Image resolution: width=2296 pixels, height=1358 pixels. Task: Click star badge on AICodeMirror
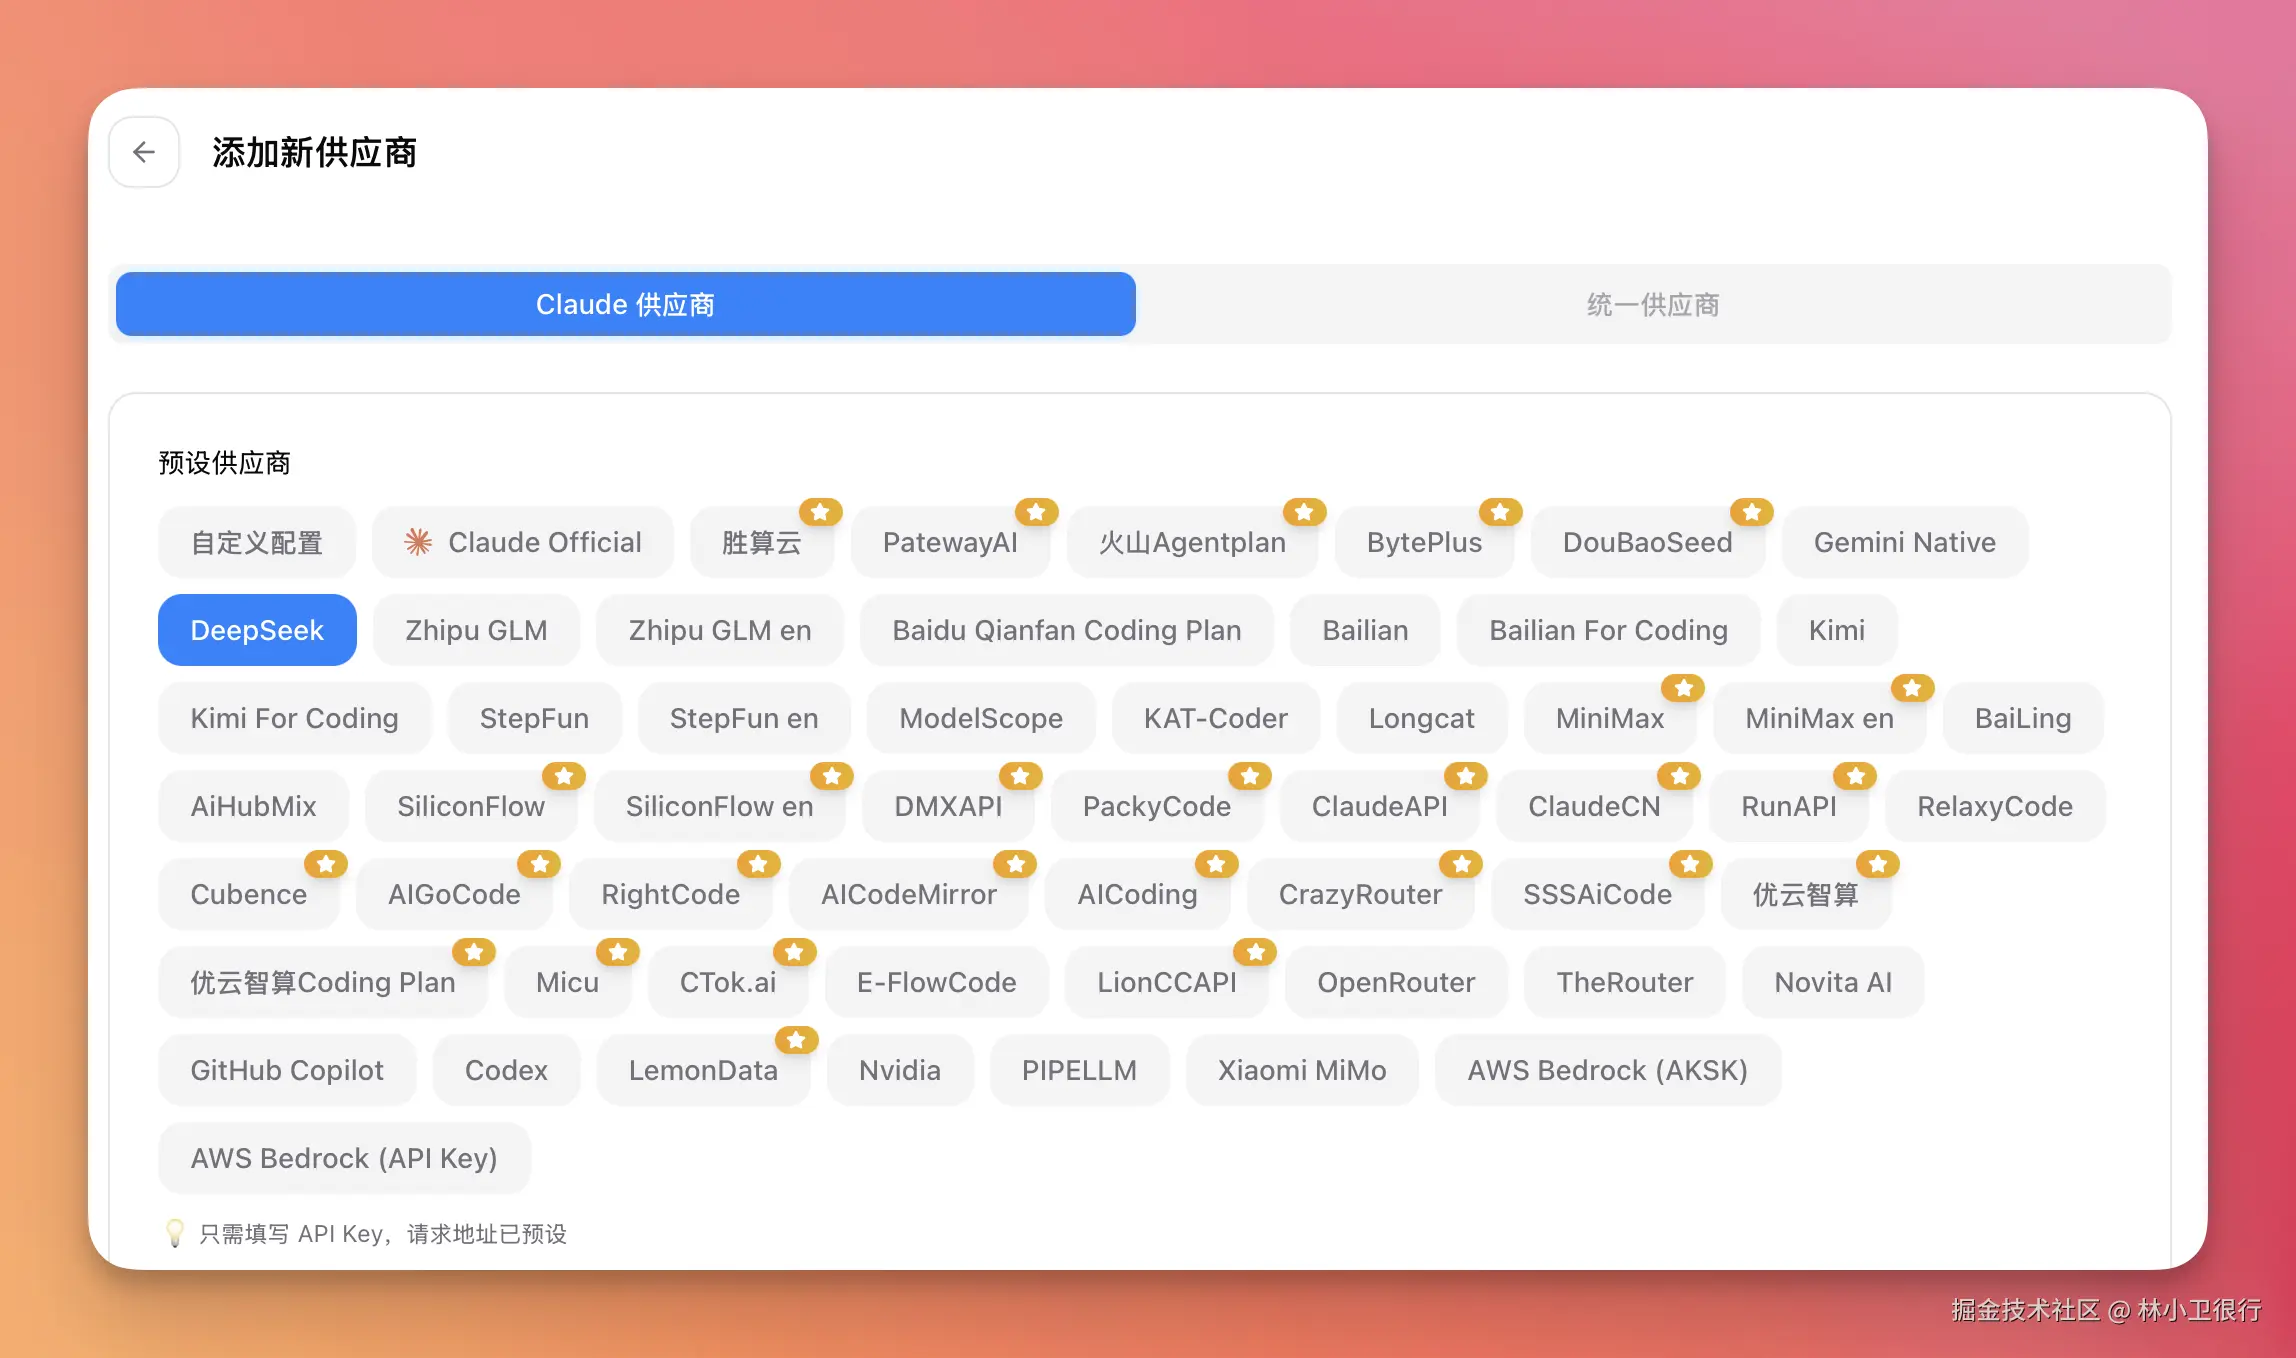click(1016, 864)
